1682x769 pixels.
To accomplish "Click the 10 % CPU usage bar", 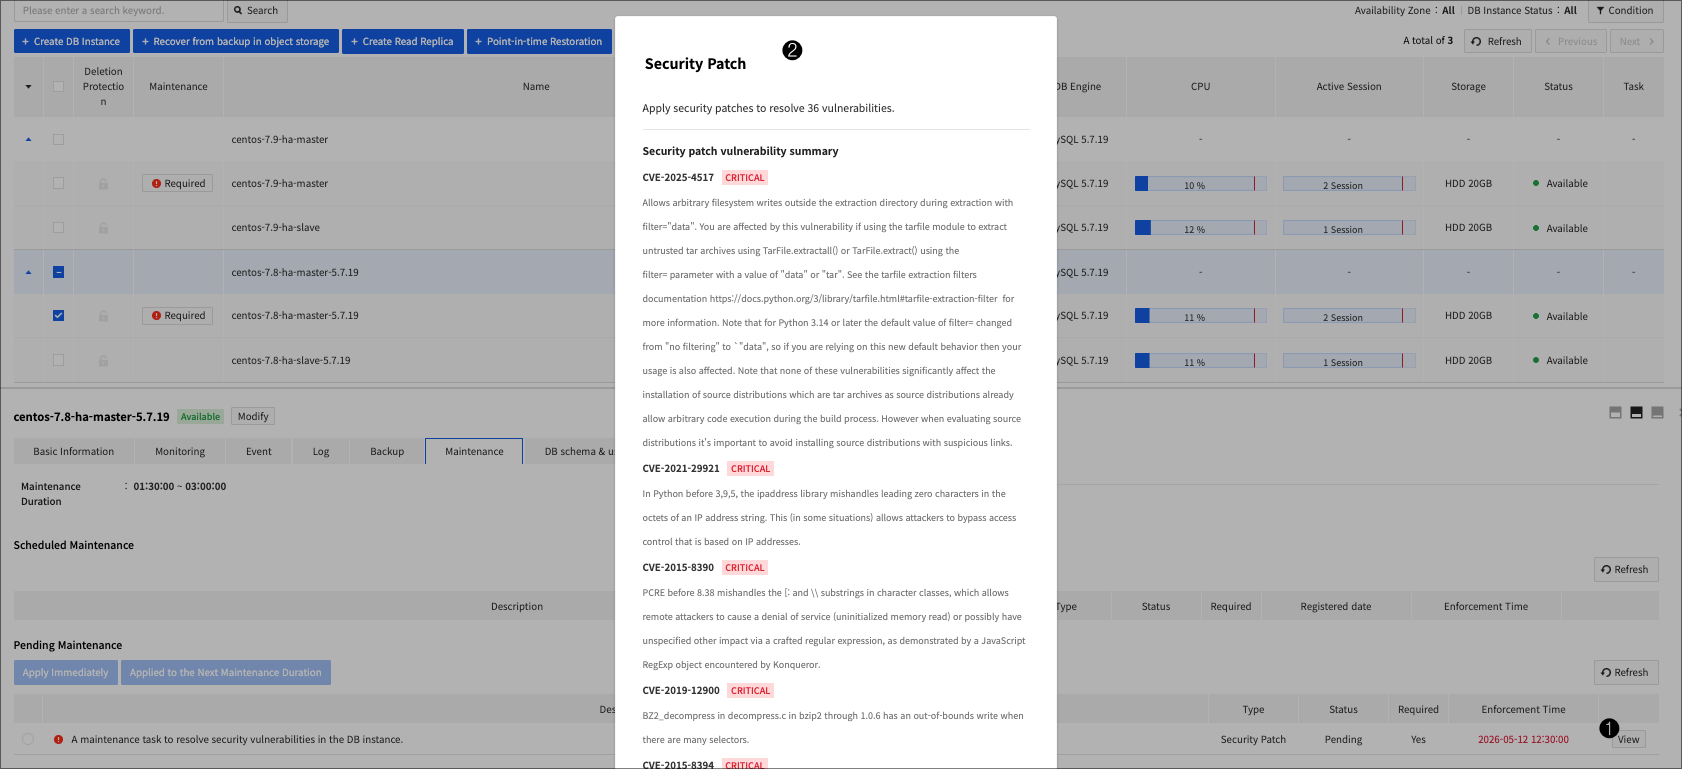I will [x=1200, y=184].
